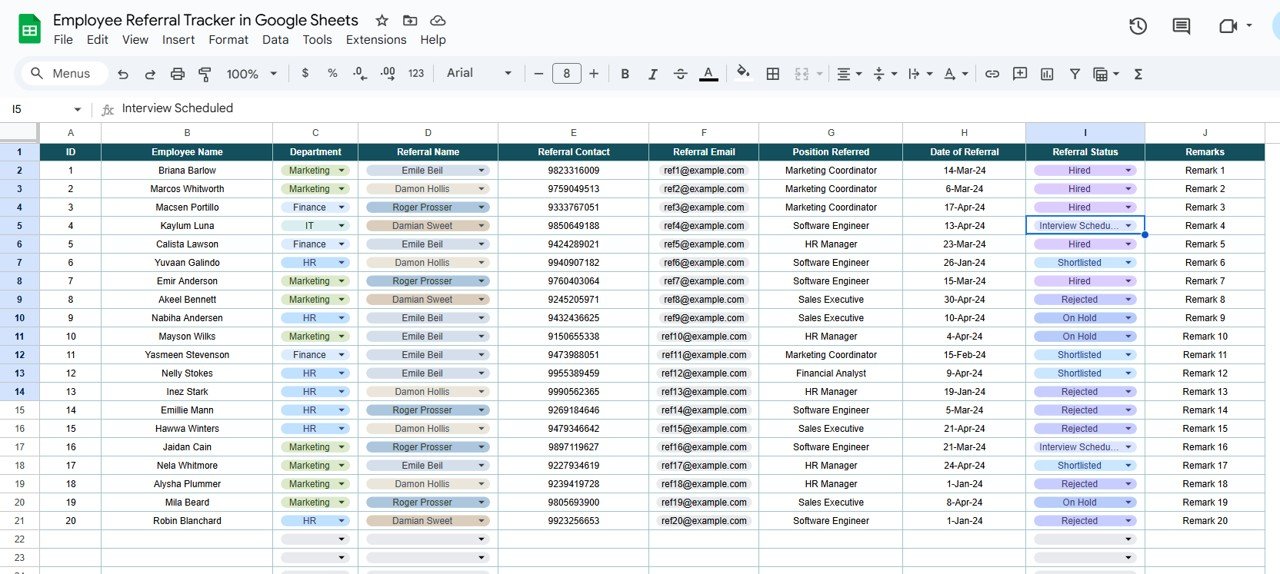Open the Format menu

[x=228, y=40]
